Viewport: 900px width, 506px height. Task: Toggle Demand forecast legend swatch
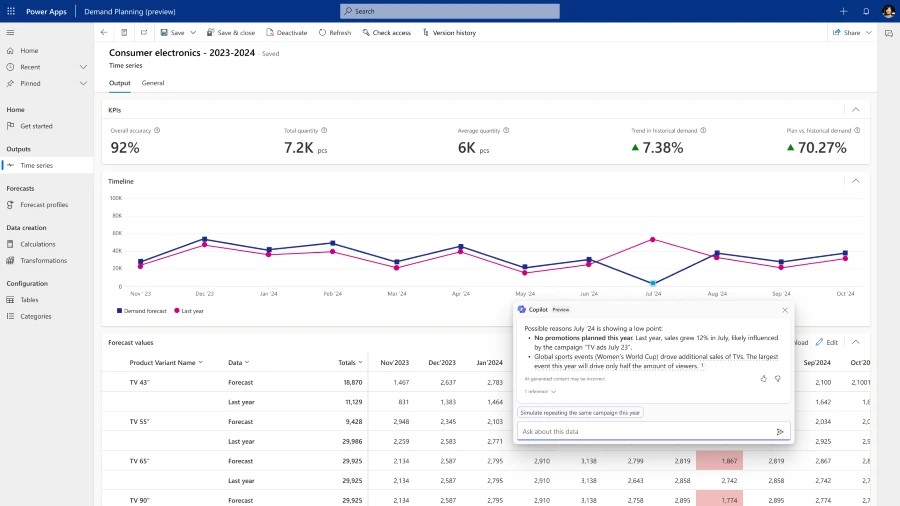pyautogui.click(x=119, y=310)
